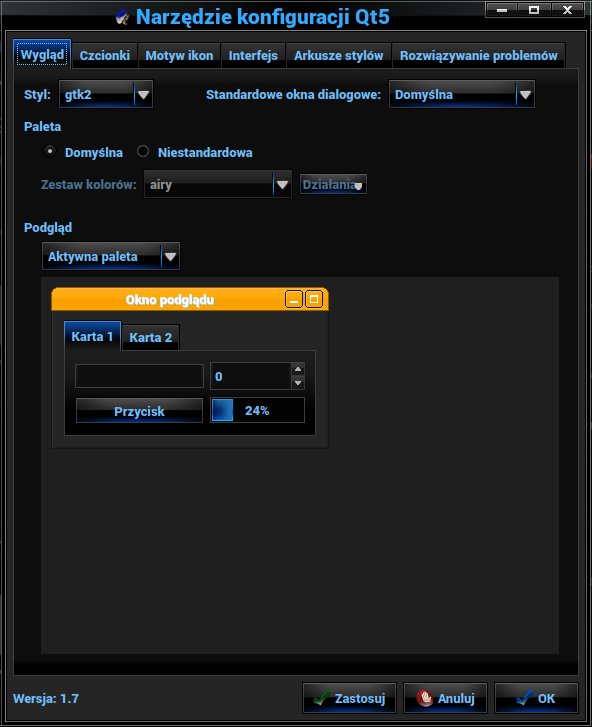This screenshot has height=727, width=592.
Task: Open the Styl gtk2 dropdown
Action: [x=106, y=94]
